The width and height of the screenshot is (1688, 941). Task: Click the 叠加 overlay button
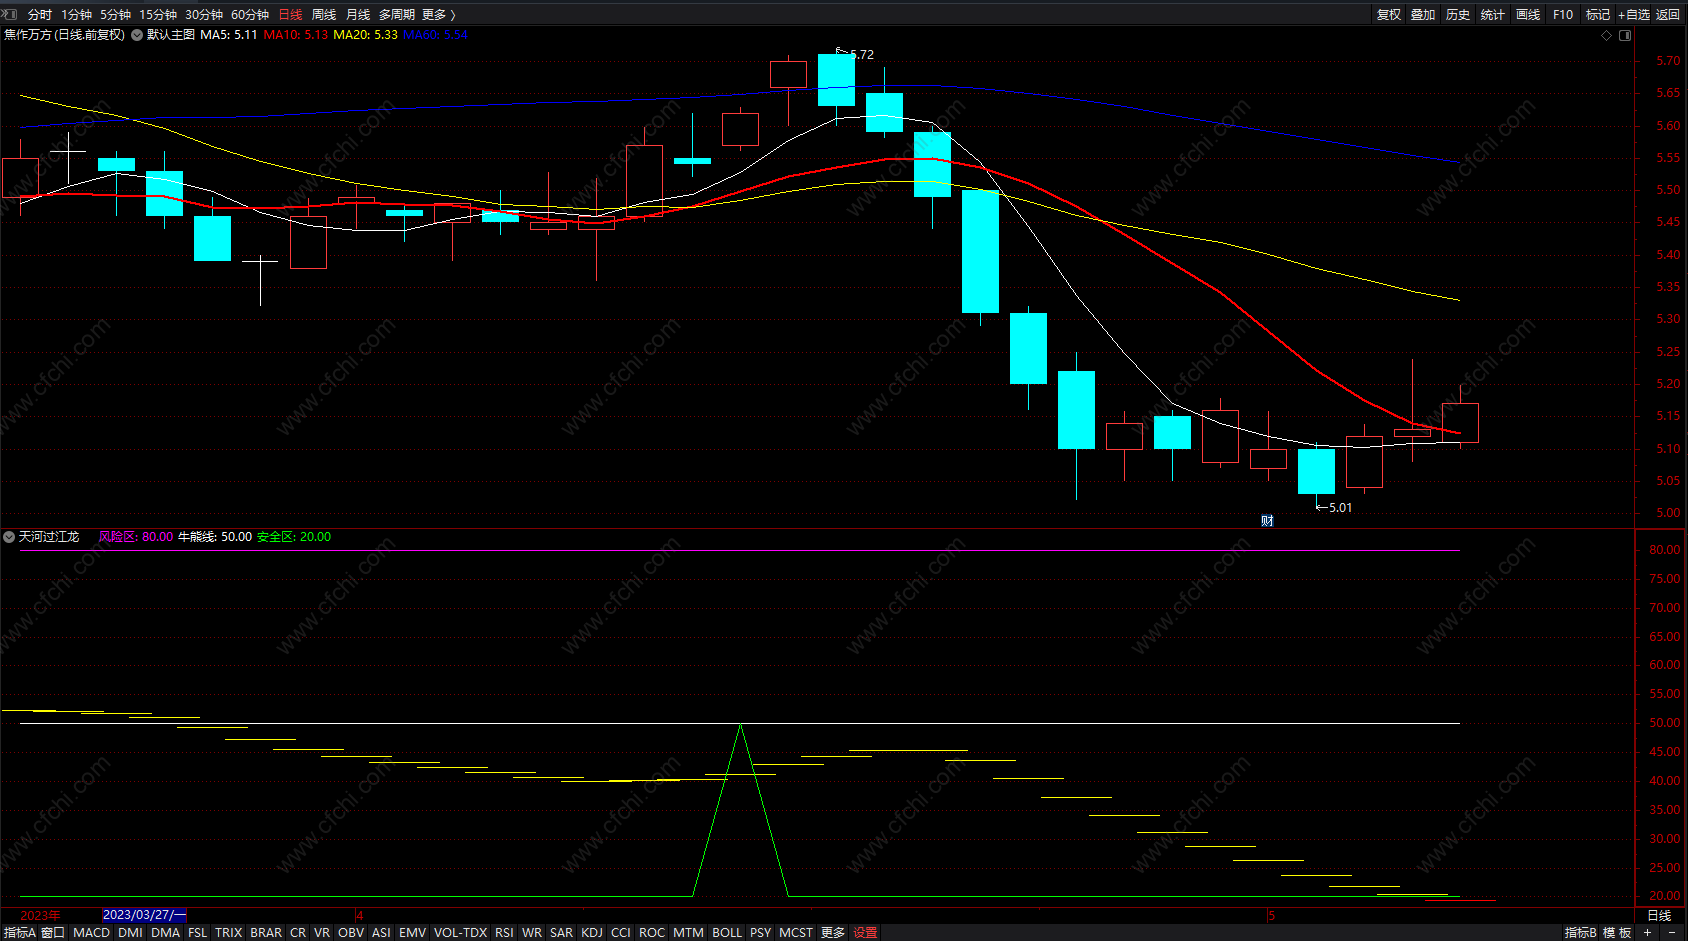[1423, 14]
